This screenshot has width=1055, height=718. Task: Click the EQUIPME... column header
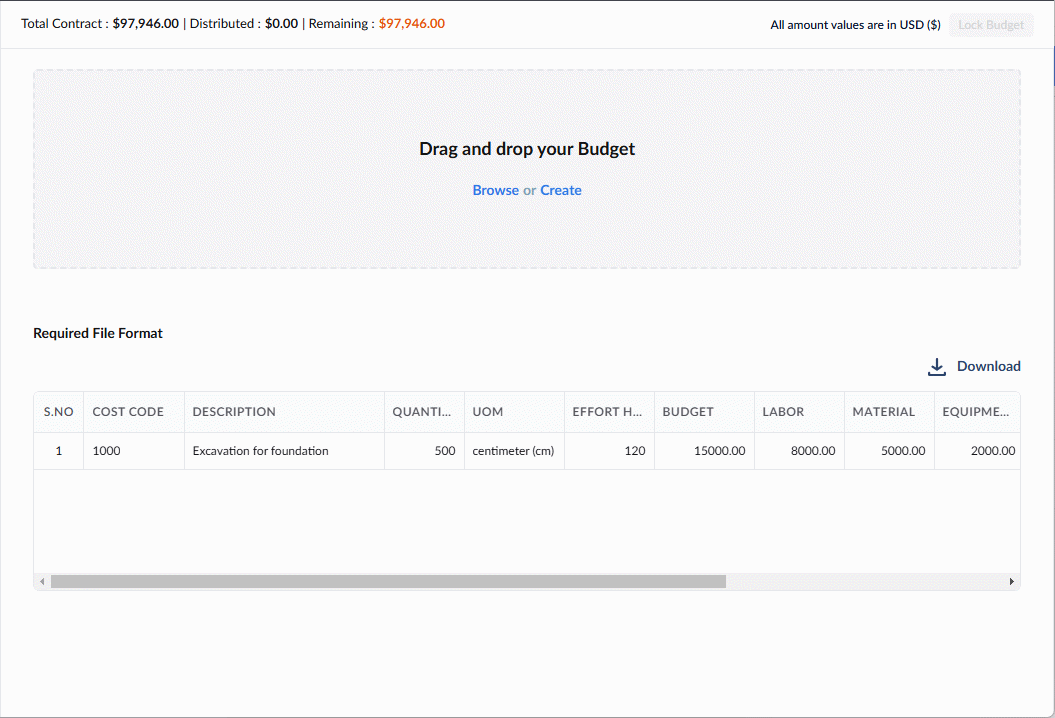[x=977, y=412]
